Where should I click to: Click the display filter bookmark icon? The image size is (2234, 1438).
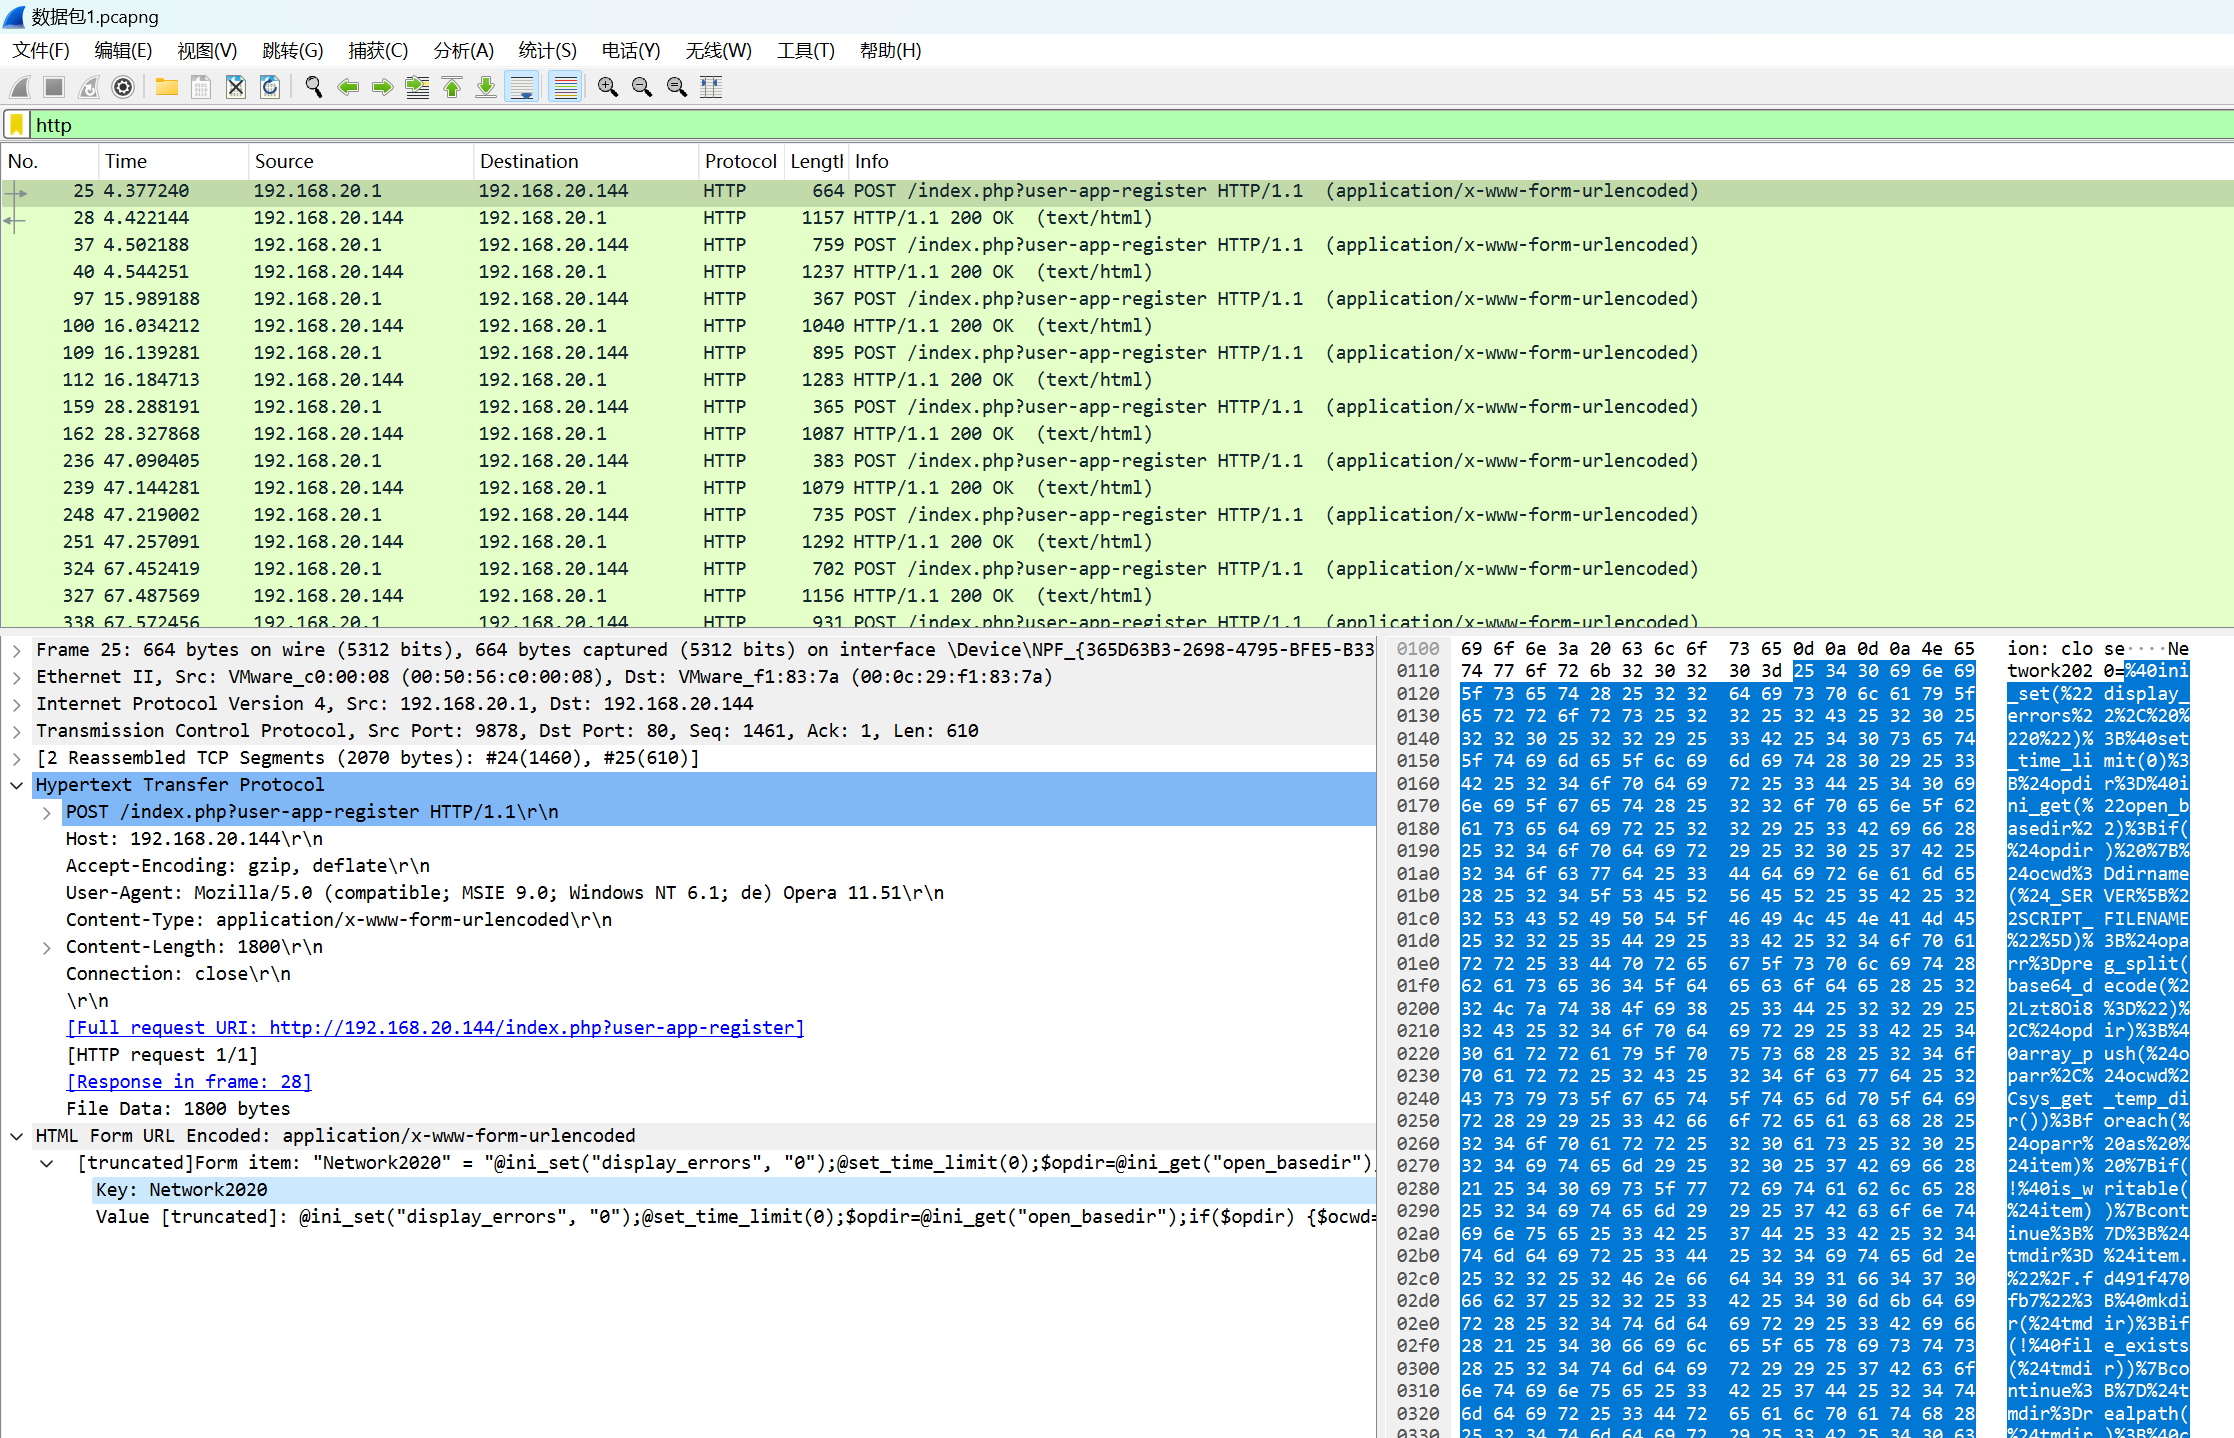pos(17,125)
